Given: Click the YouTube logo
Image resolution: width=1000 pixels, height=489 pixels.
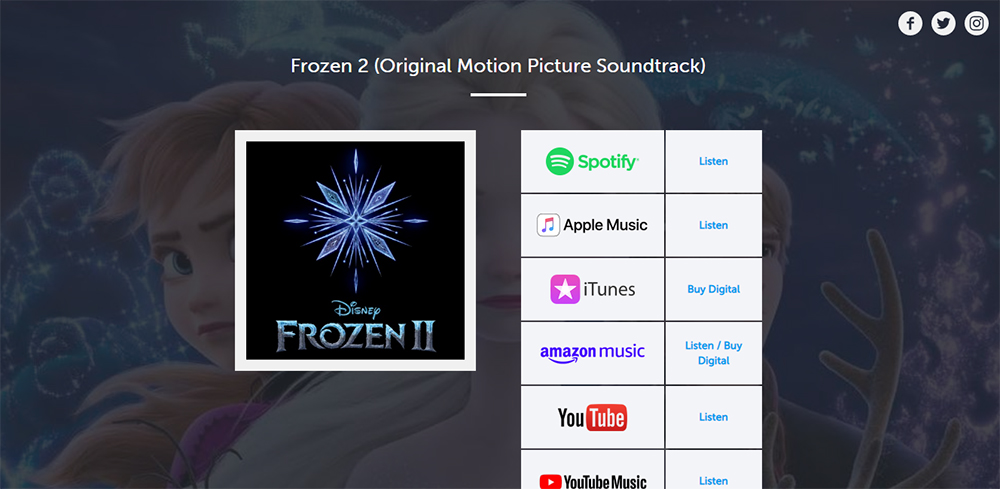Looking at the screenshot, I should pos(592,417).
